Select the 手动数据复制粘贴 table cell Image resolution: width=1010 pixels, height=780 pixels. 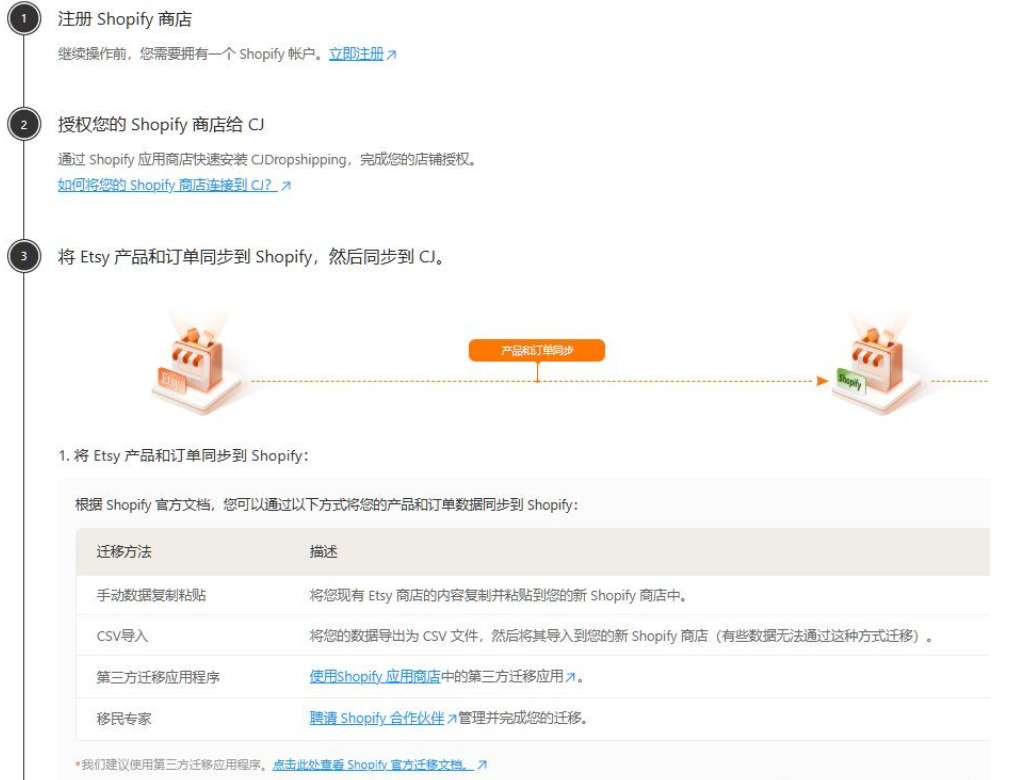pos(151,595)
